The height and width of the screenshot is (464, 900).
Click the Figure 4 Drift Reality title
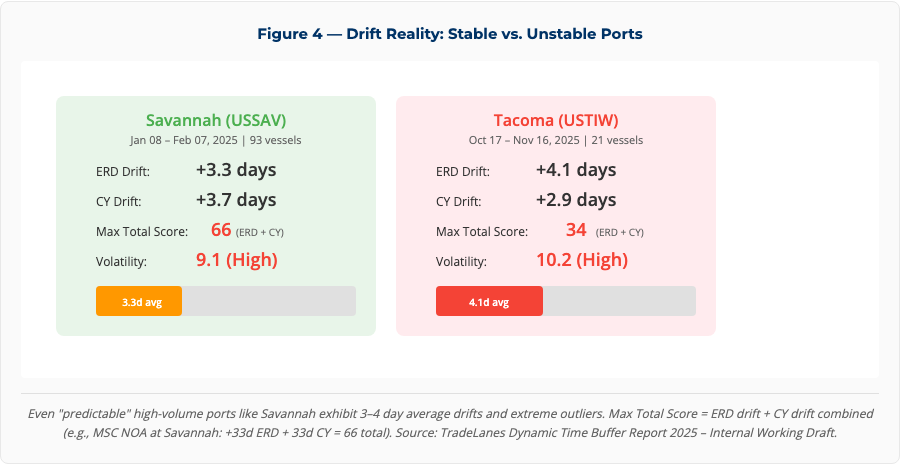449,33
